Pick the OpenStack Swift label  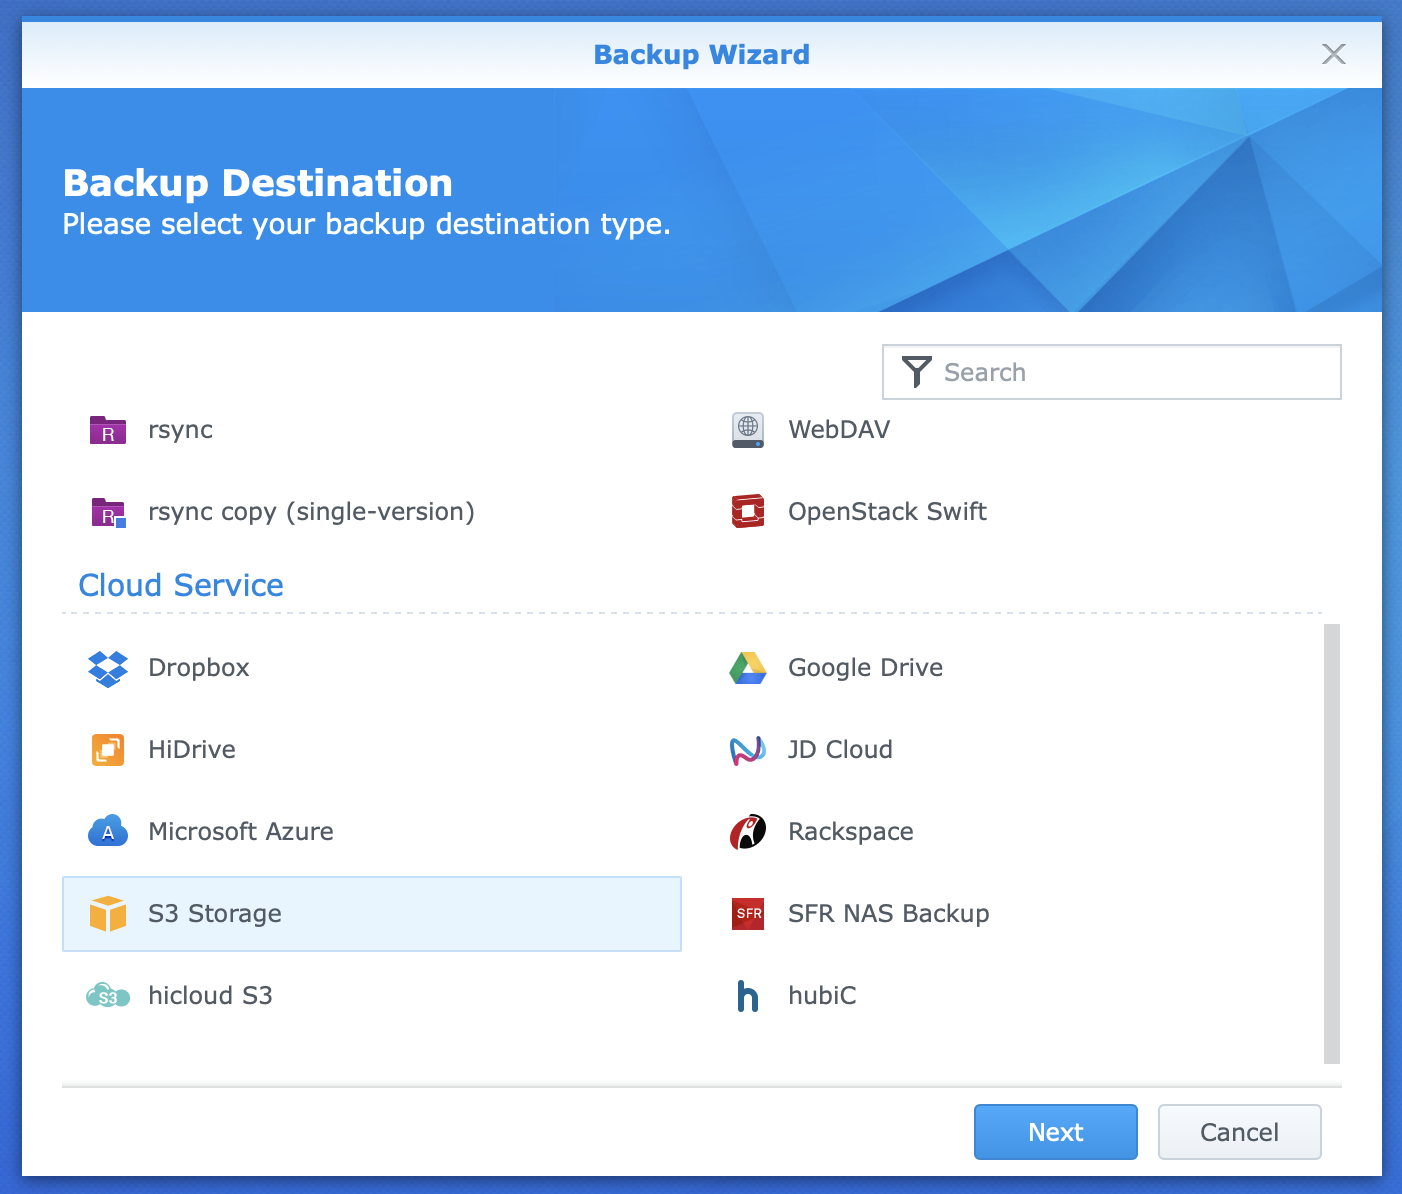point(887,512)
